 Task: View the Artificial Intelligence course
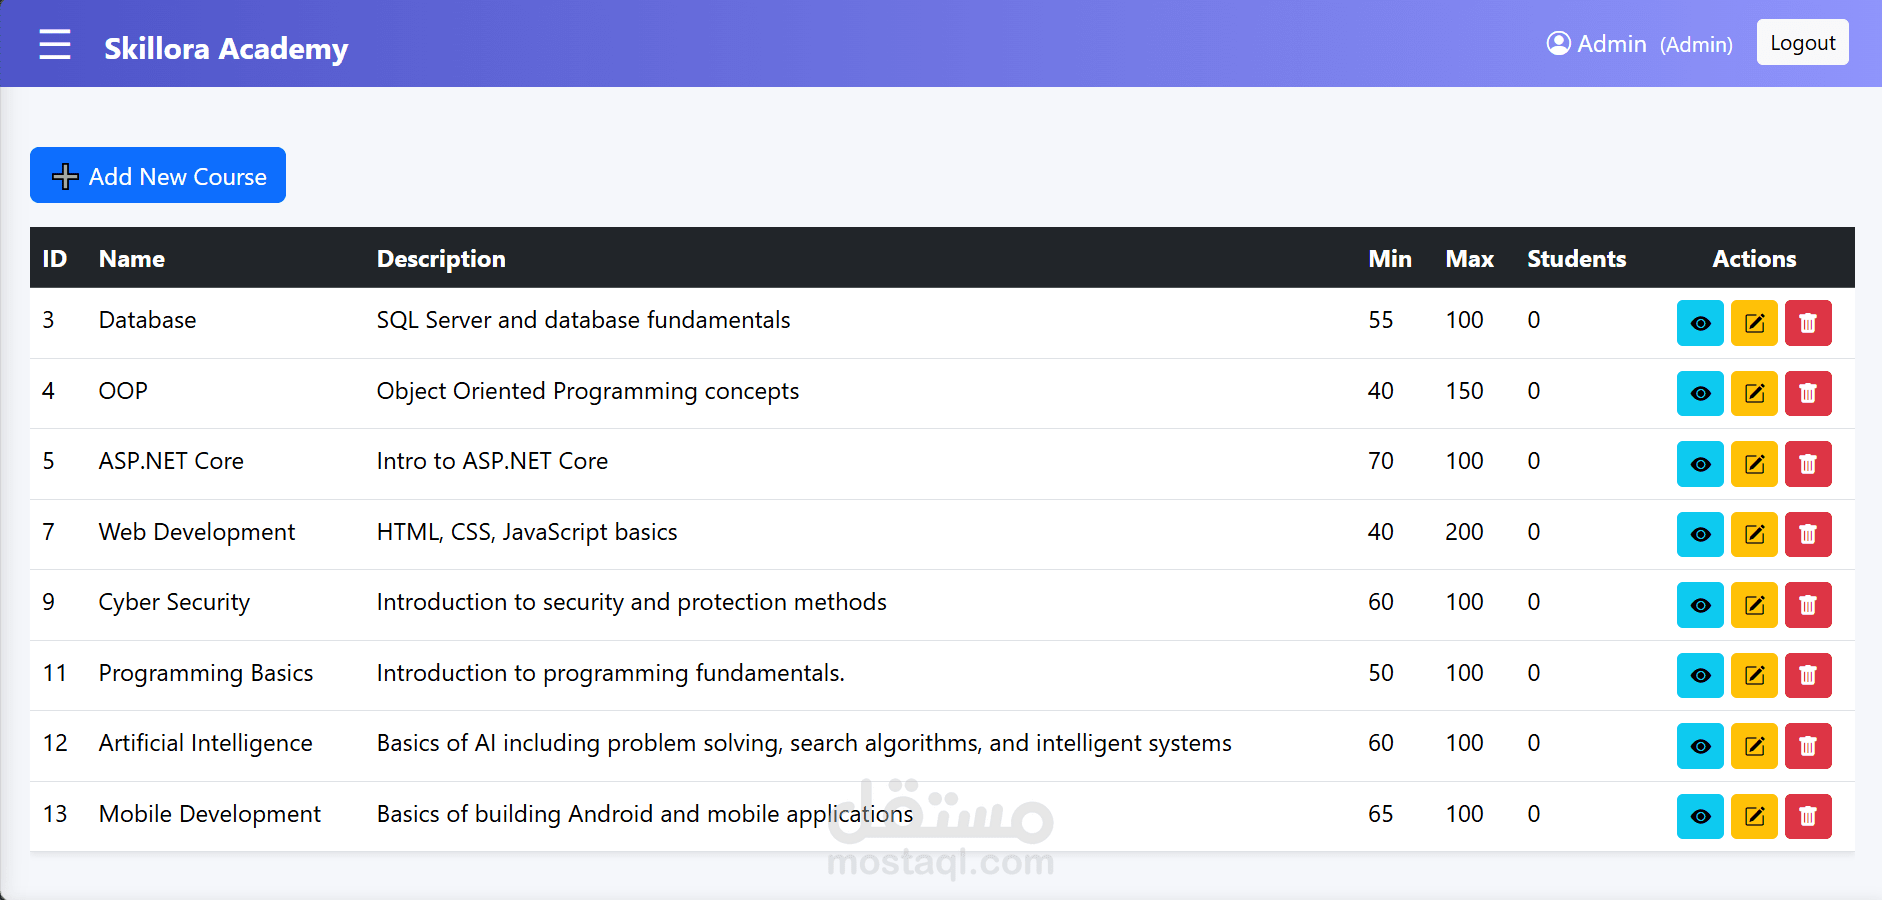pos(1699,746)
